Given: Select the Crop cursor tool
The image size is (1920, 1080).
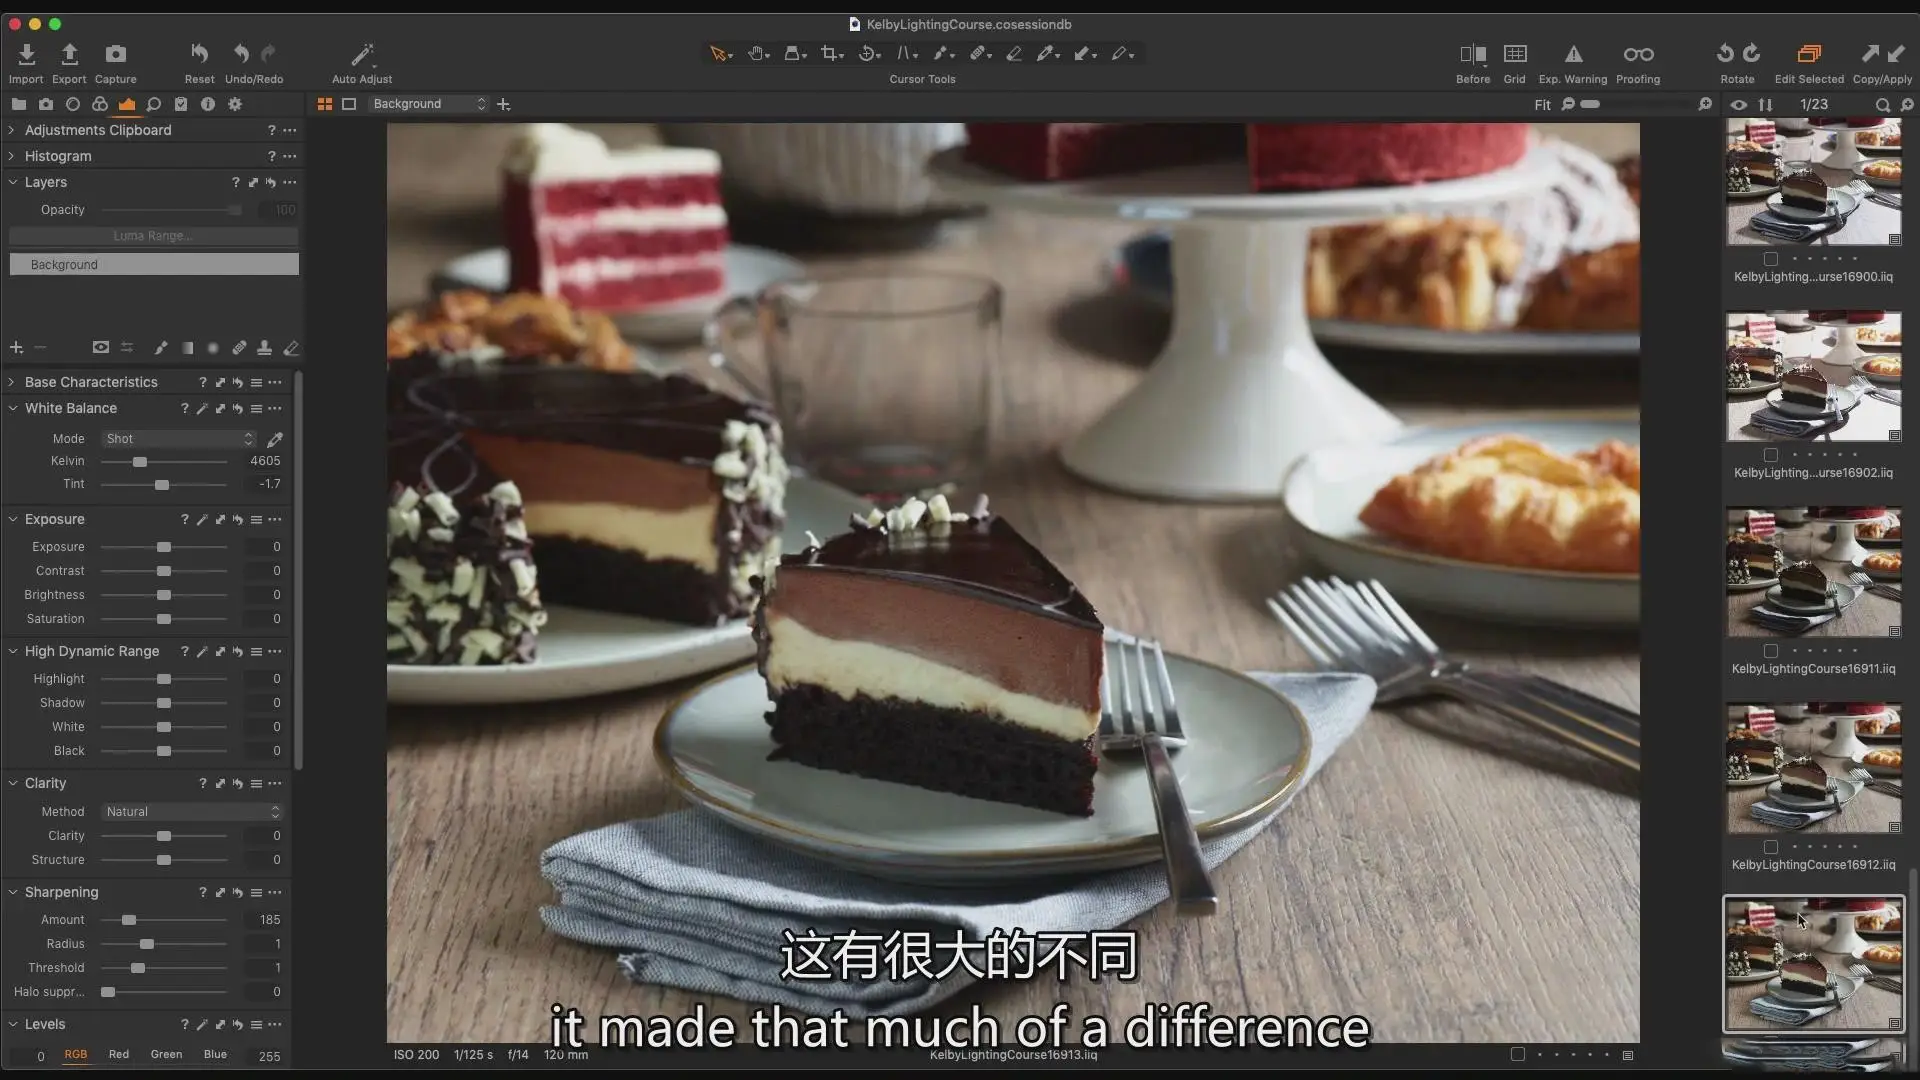Looking at the screenshot, I should (830, 54).
